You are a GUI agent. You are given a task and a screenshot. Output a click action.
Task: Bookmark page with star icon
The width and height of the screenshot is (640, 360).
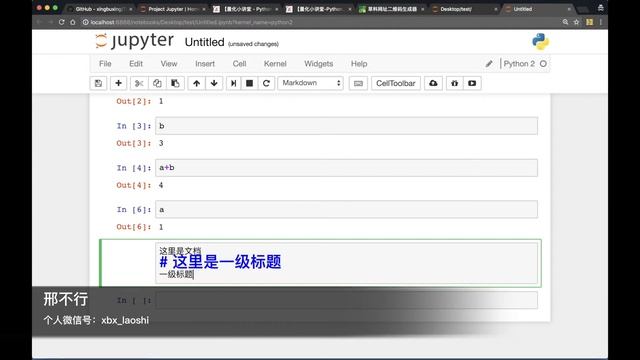[x=576, y=22]
